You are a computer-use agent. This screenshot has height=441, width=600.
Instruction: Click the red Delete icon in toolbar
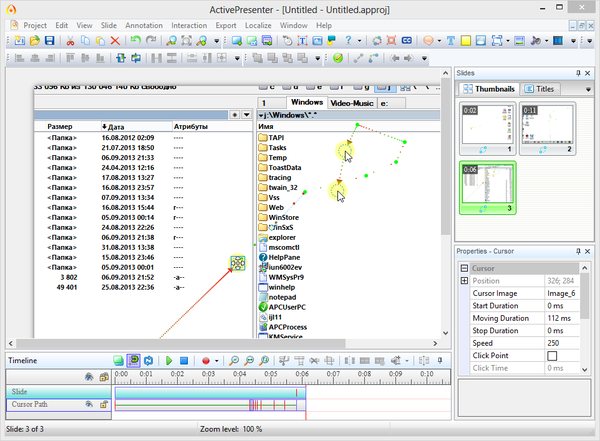[116, 41]
